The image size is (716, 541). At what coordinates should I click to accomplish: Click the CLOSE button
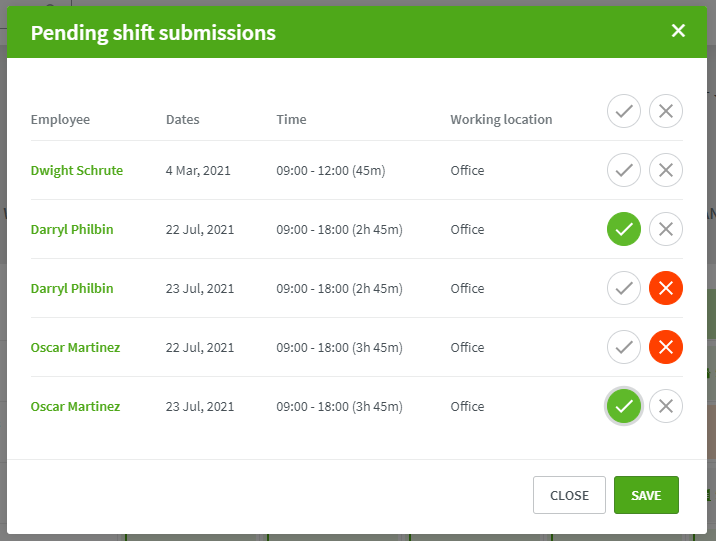coord(569,495)
